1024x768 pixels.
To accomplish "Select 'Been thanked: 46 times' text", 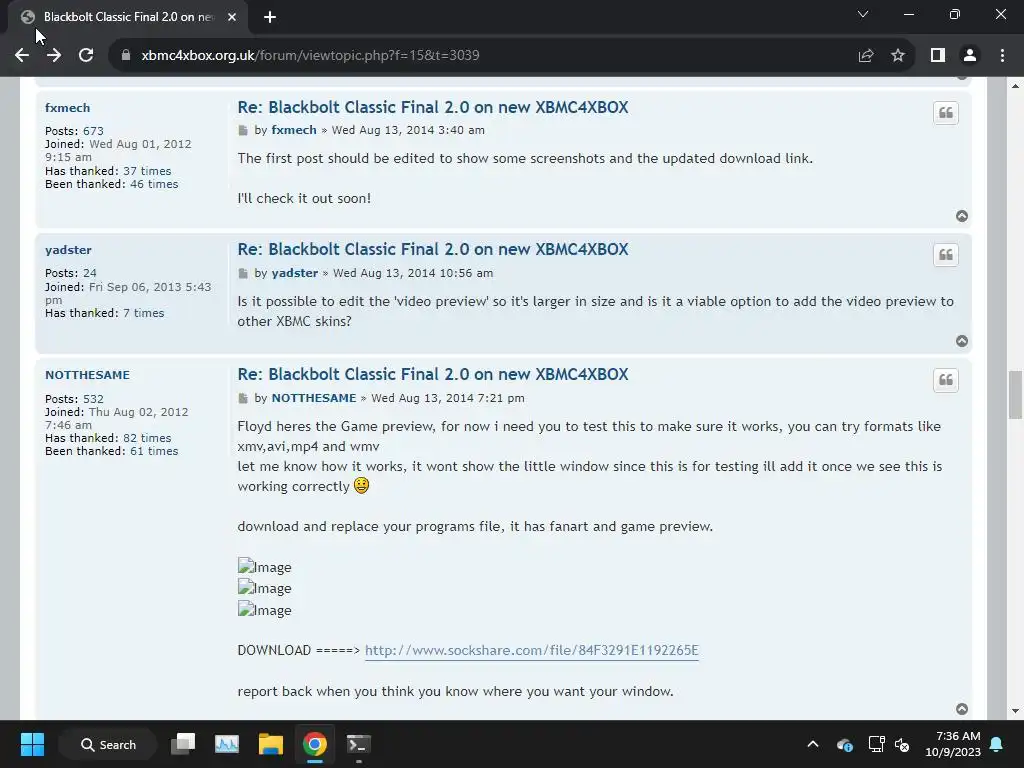I will tap(112, 184).
